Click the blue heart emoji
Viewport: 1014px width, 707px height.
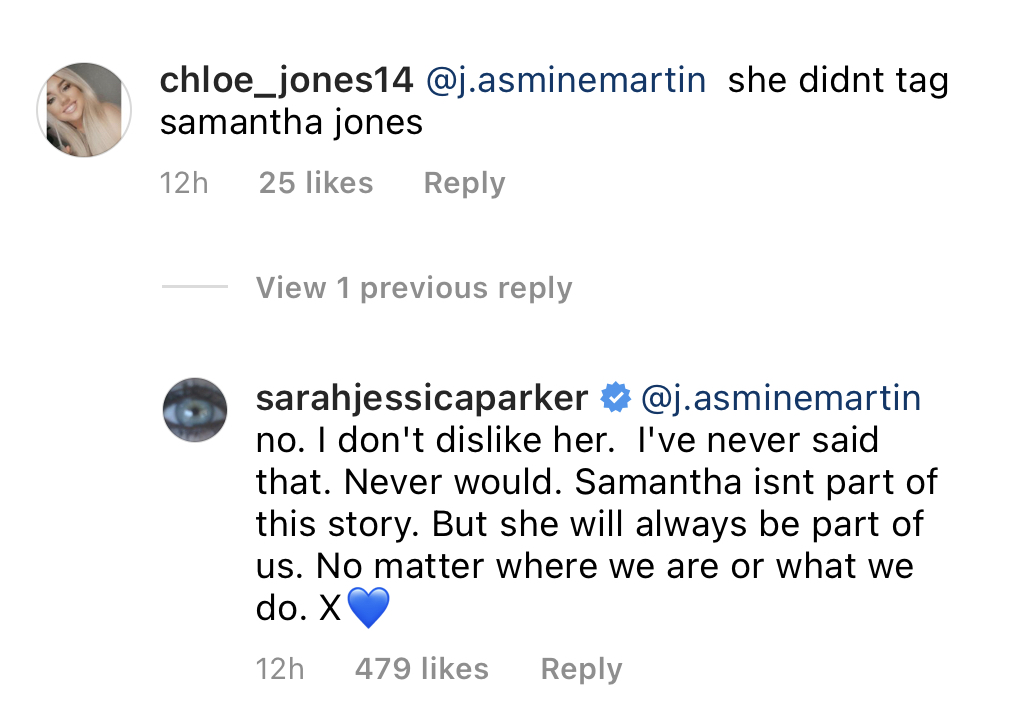click(x=368, y=609)
